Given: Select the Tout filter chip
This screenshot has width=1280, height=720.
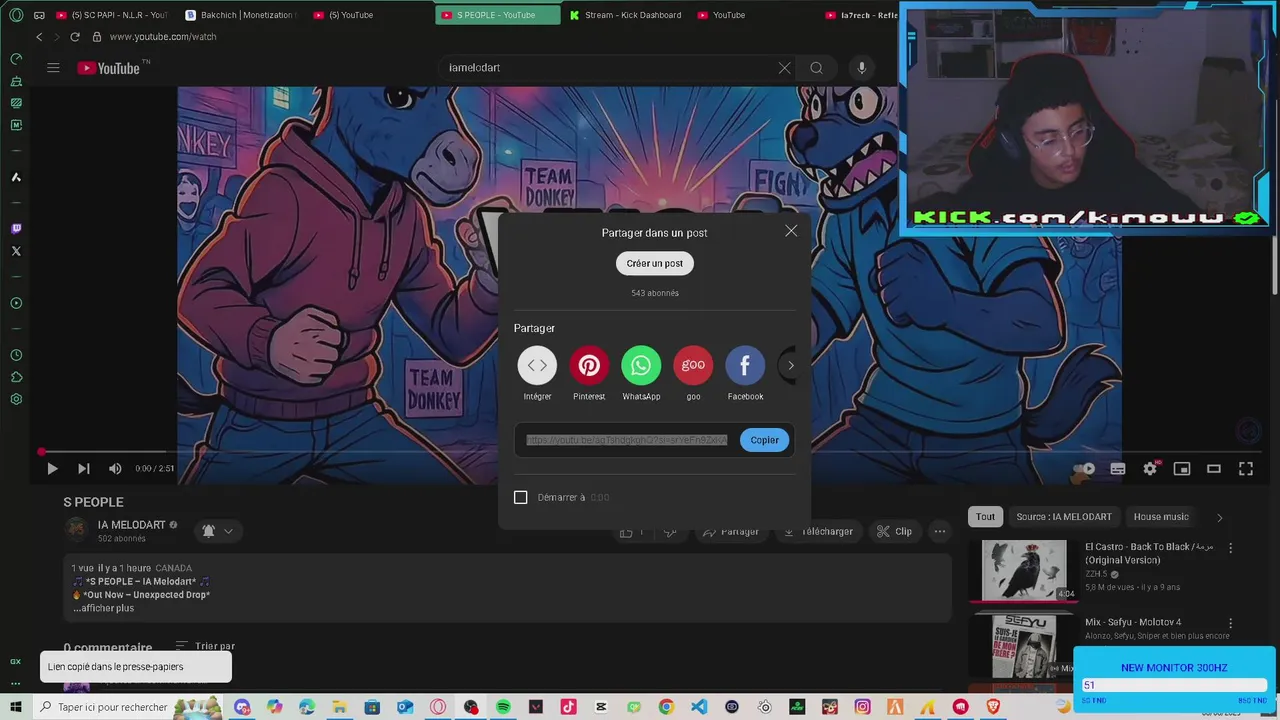Looking at the screenshot, I should click(x=986, y=517).
